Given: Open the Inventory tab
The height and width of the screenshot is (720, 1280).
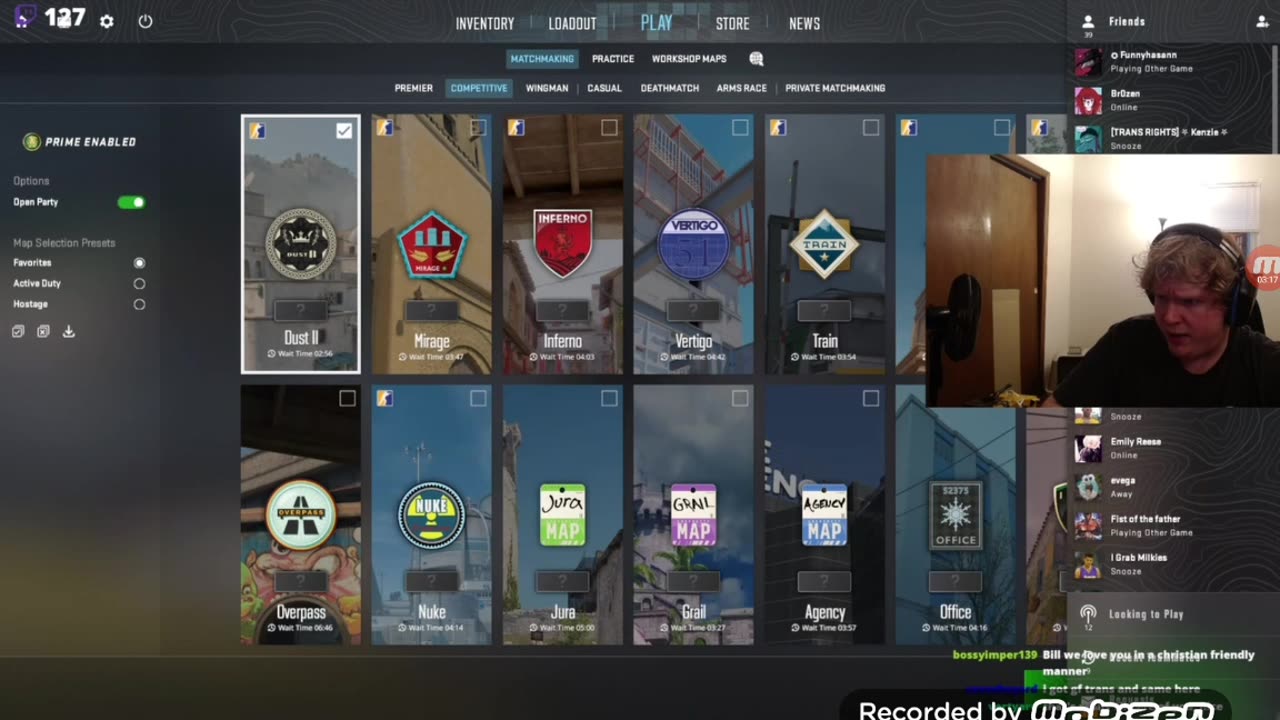Looking at the screenshot, I should pyautogui.click(x=485, y=24).
